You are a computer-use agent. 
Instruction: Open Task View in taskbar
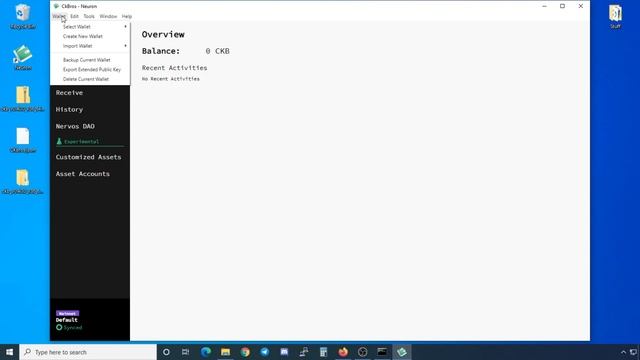(186, 352)
